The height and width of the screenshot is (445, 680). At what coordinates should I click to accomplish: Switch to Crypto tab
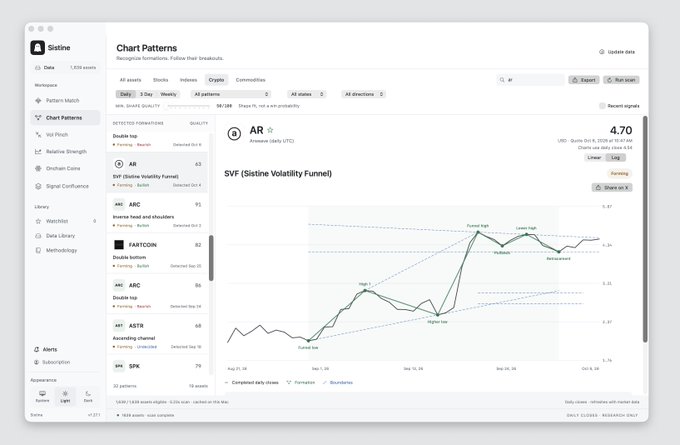[x=216, y=80]
